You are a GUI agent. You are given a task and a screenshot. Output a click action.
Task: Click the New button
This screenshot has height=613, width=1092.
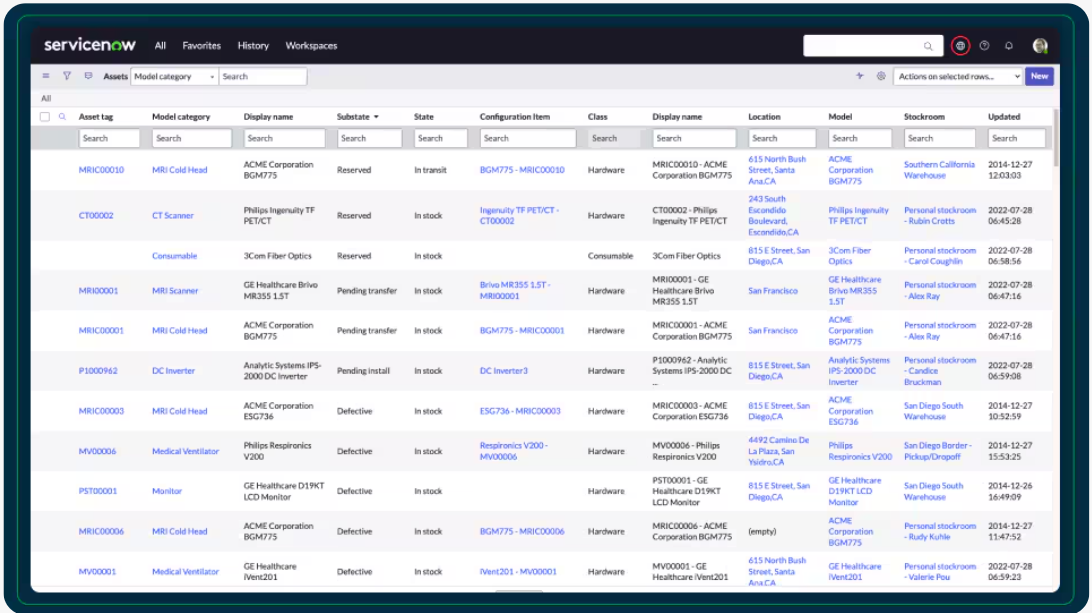tap(1039, 77)
